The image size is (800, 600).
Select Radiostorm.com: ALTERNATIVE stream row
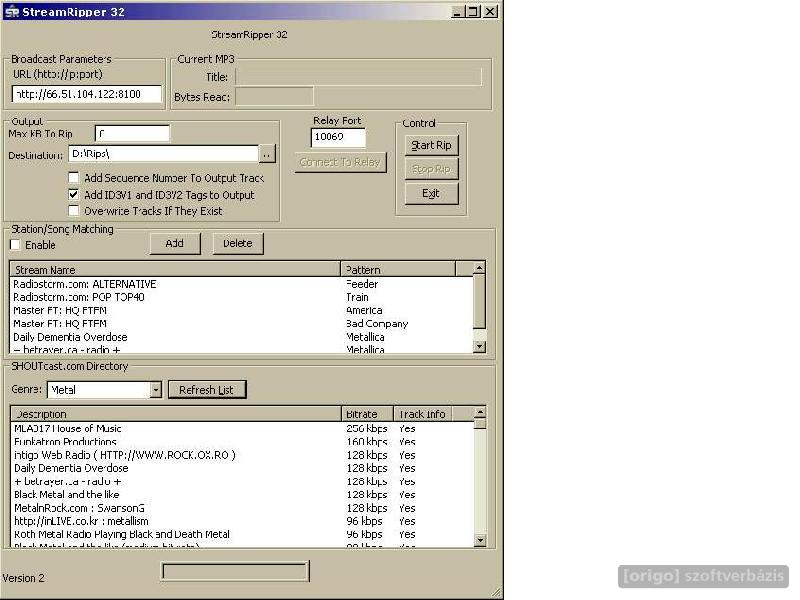pos(241,284)
